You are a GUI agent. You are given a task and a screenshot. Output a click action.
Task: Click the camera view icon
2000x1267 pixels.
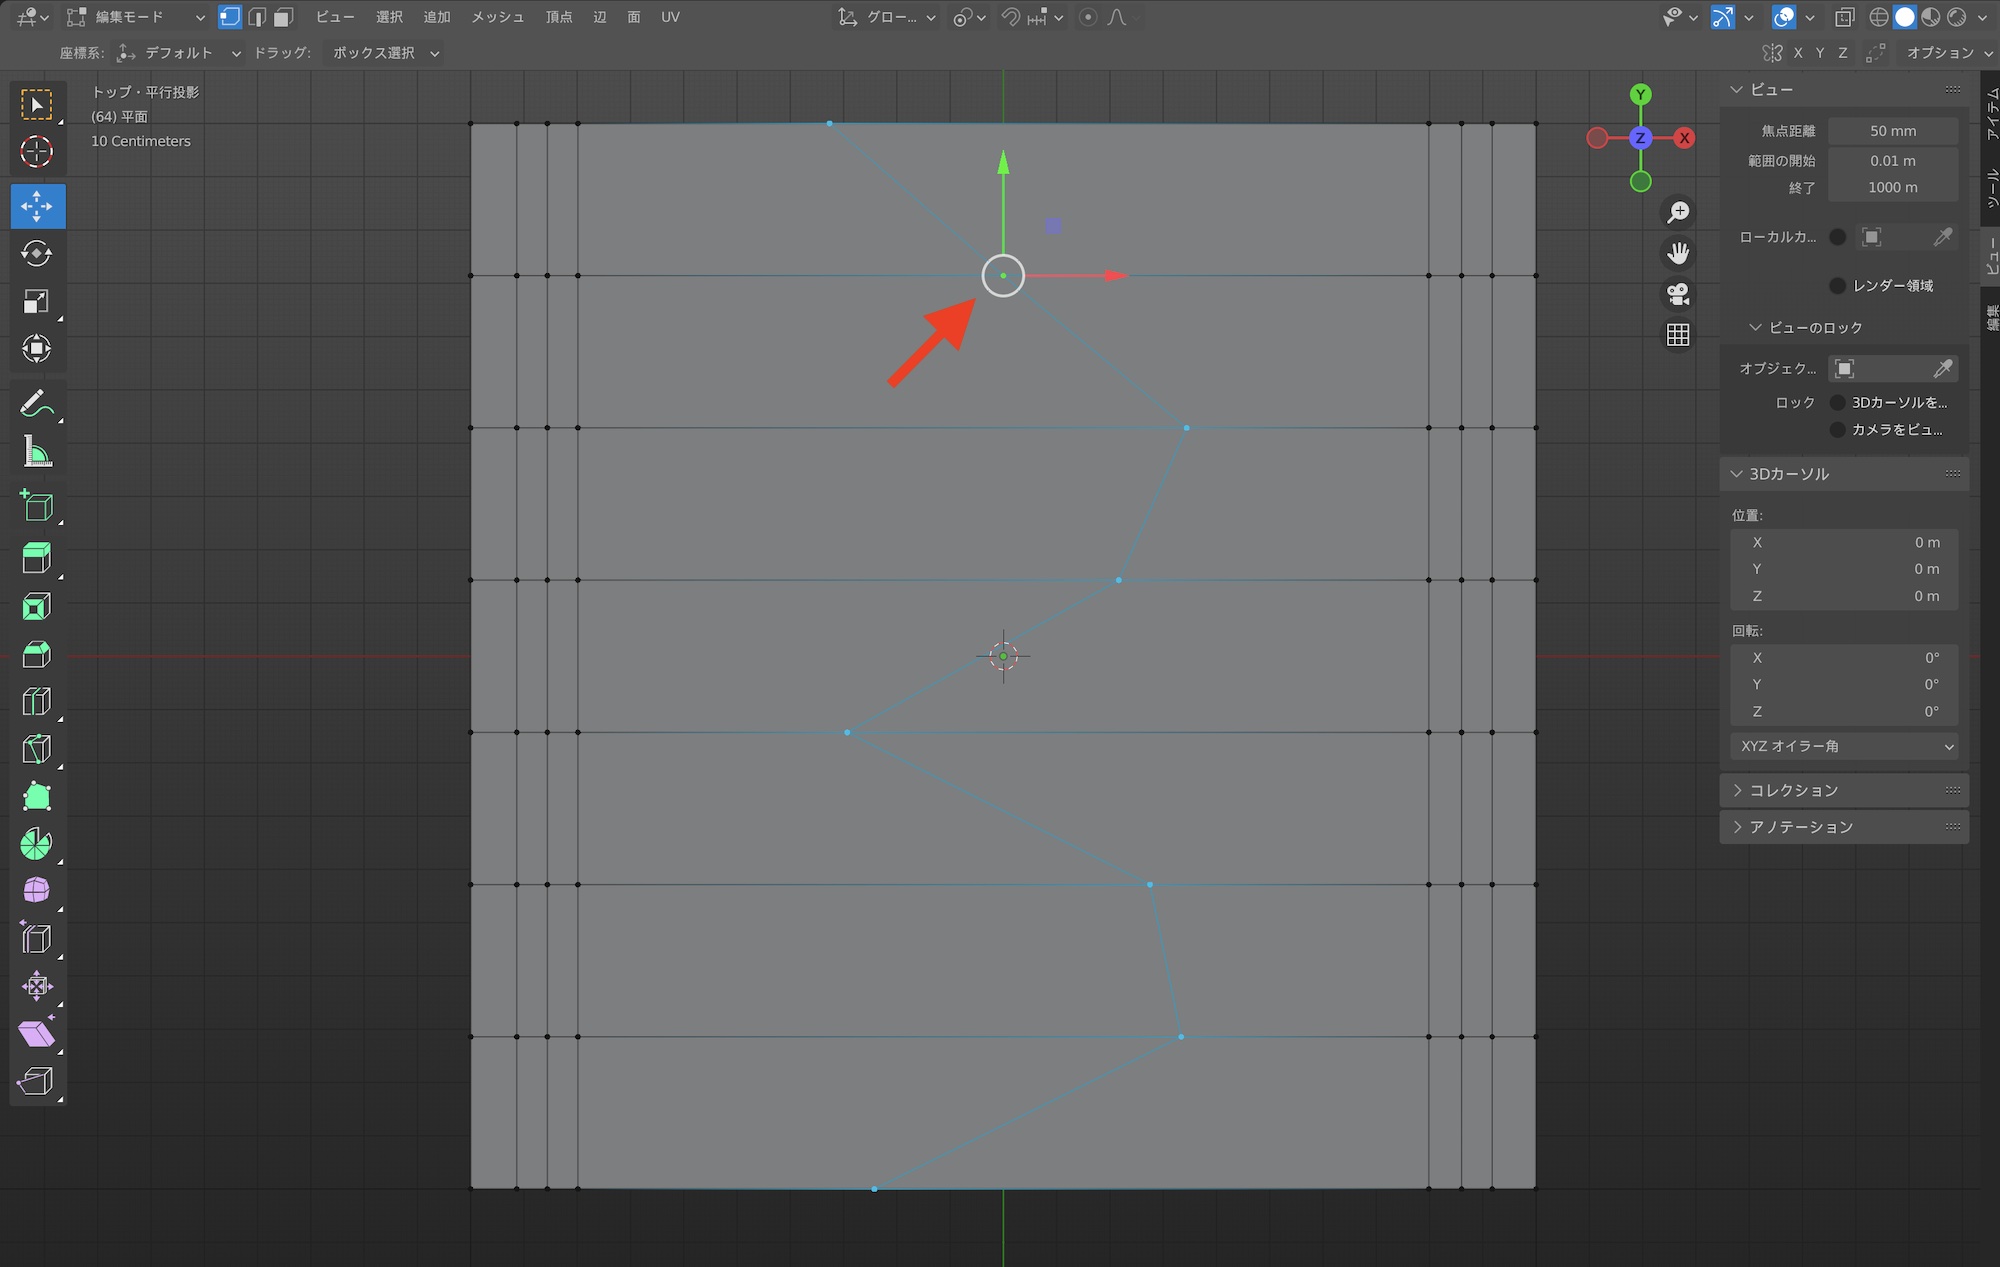1678,294
